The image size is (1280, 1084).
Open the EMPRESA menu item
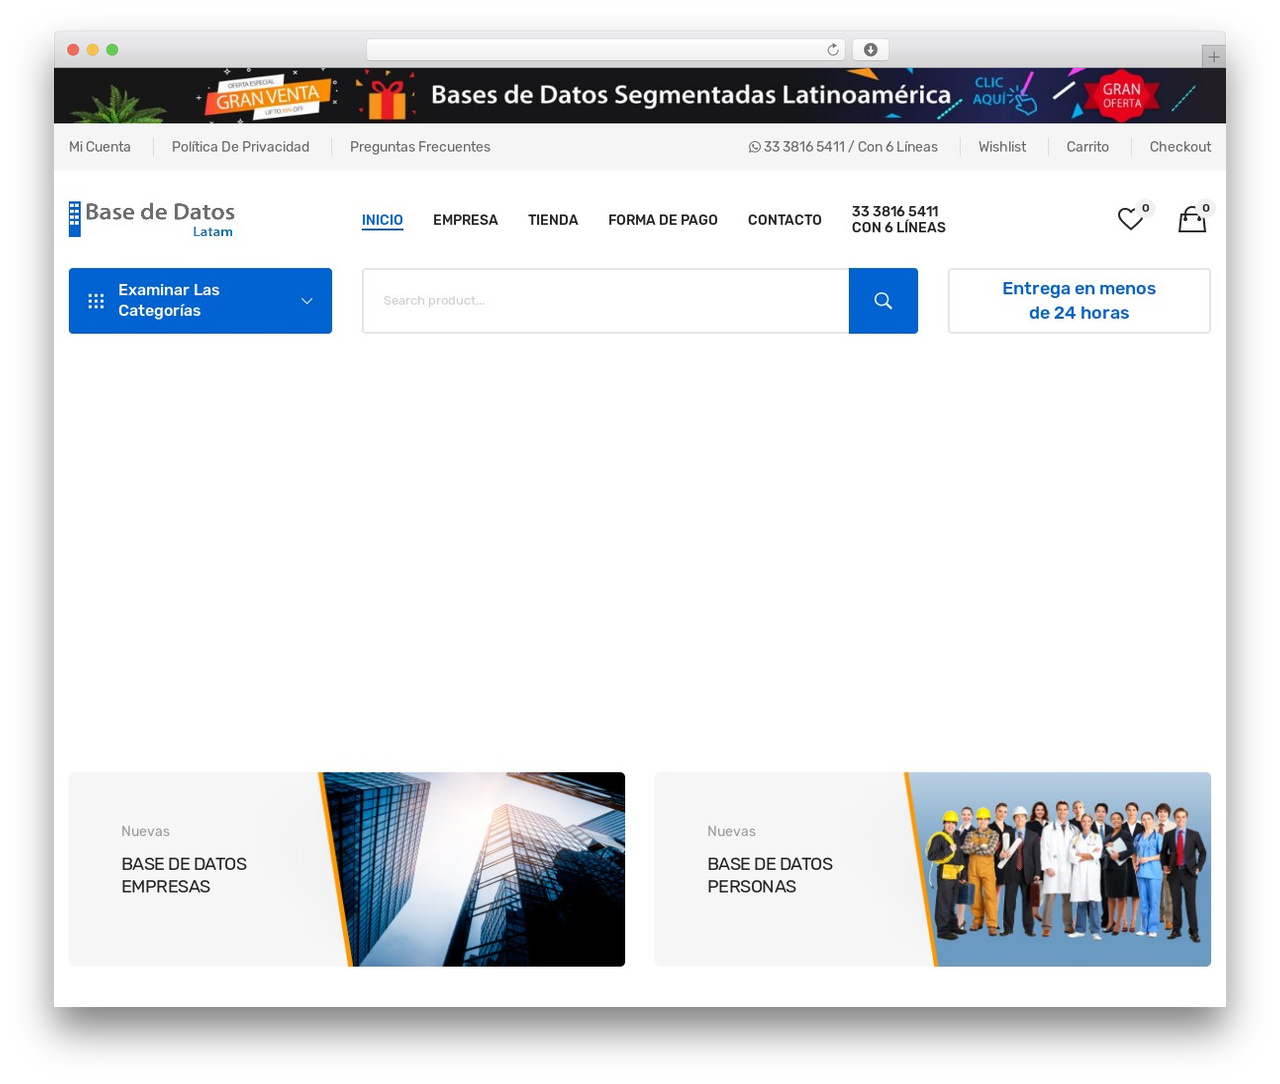(465, 220)
